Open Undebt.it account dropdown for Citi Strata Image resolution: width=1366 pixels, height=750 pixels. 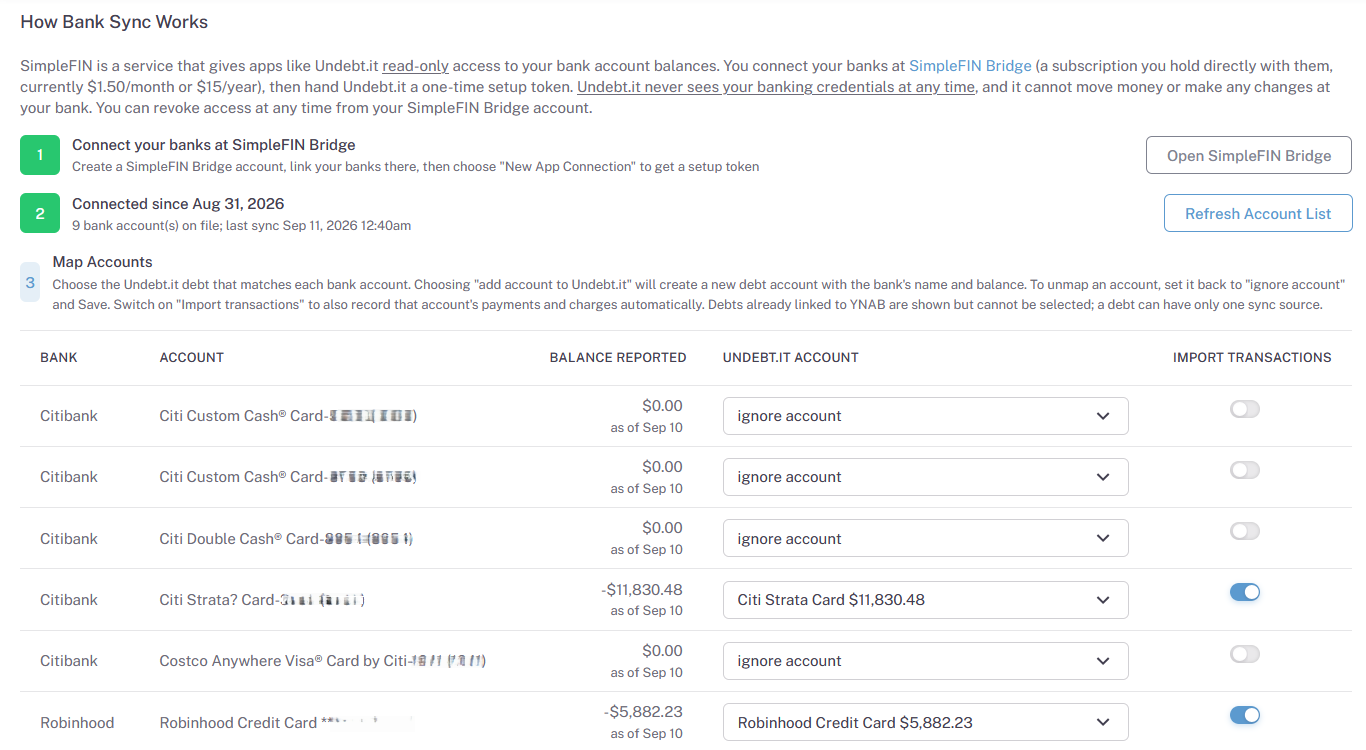(926, 600)
